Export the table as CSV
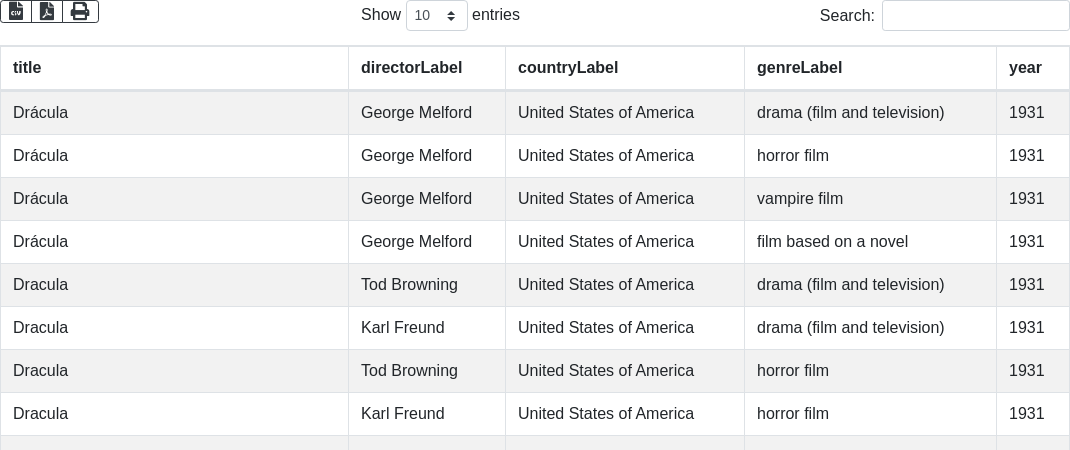Image resolution: width=1070 pixels, height=450 pixels. pos(16,11)
